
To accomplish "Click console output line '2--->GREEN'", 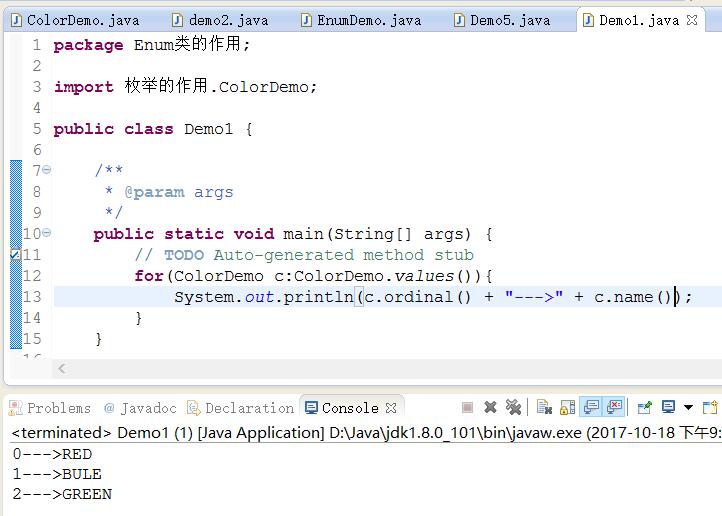I will coord(62,494).
